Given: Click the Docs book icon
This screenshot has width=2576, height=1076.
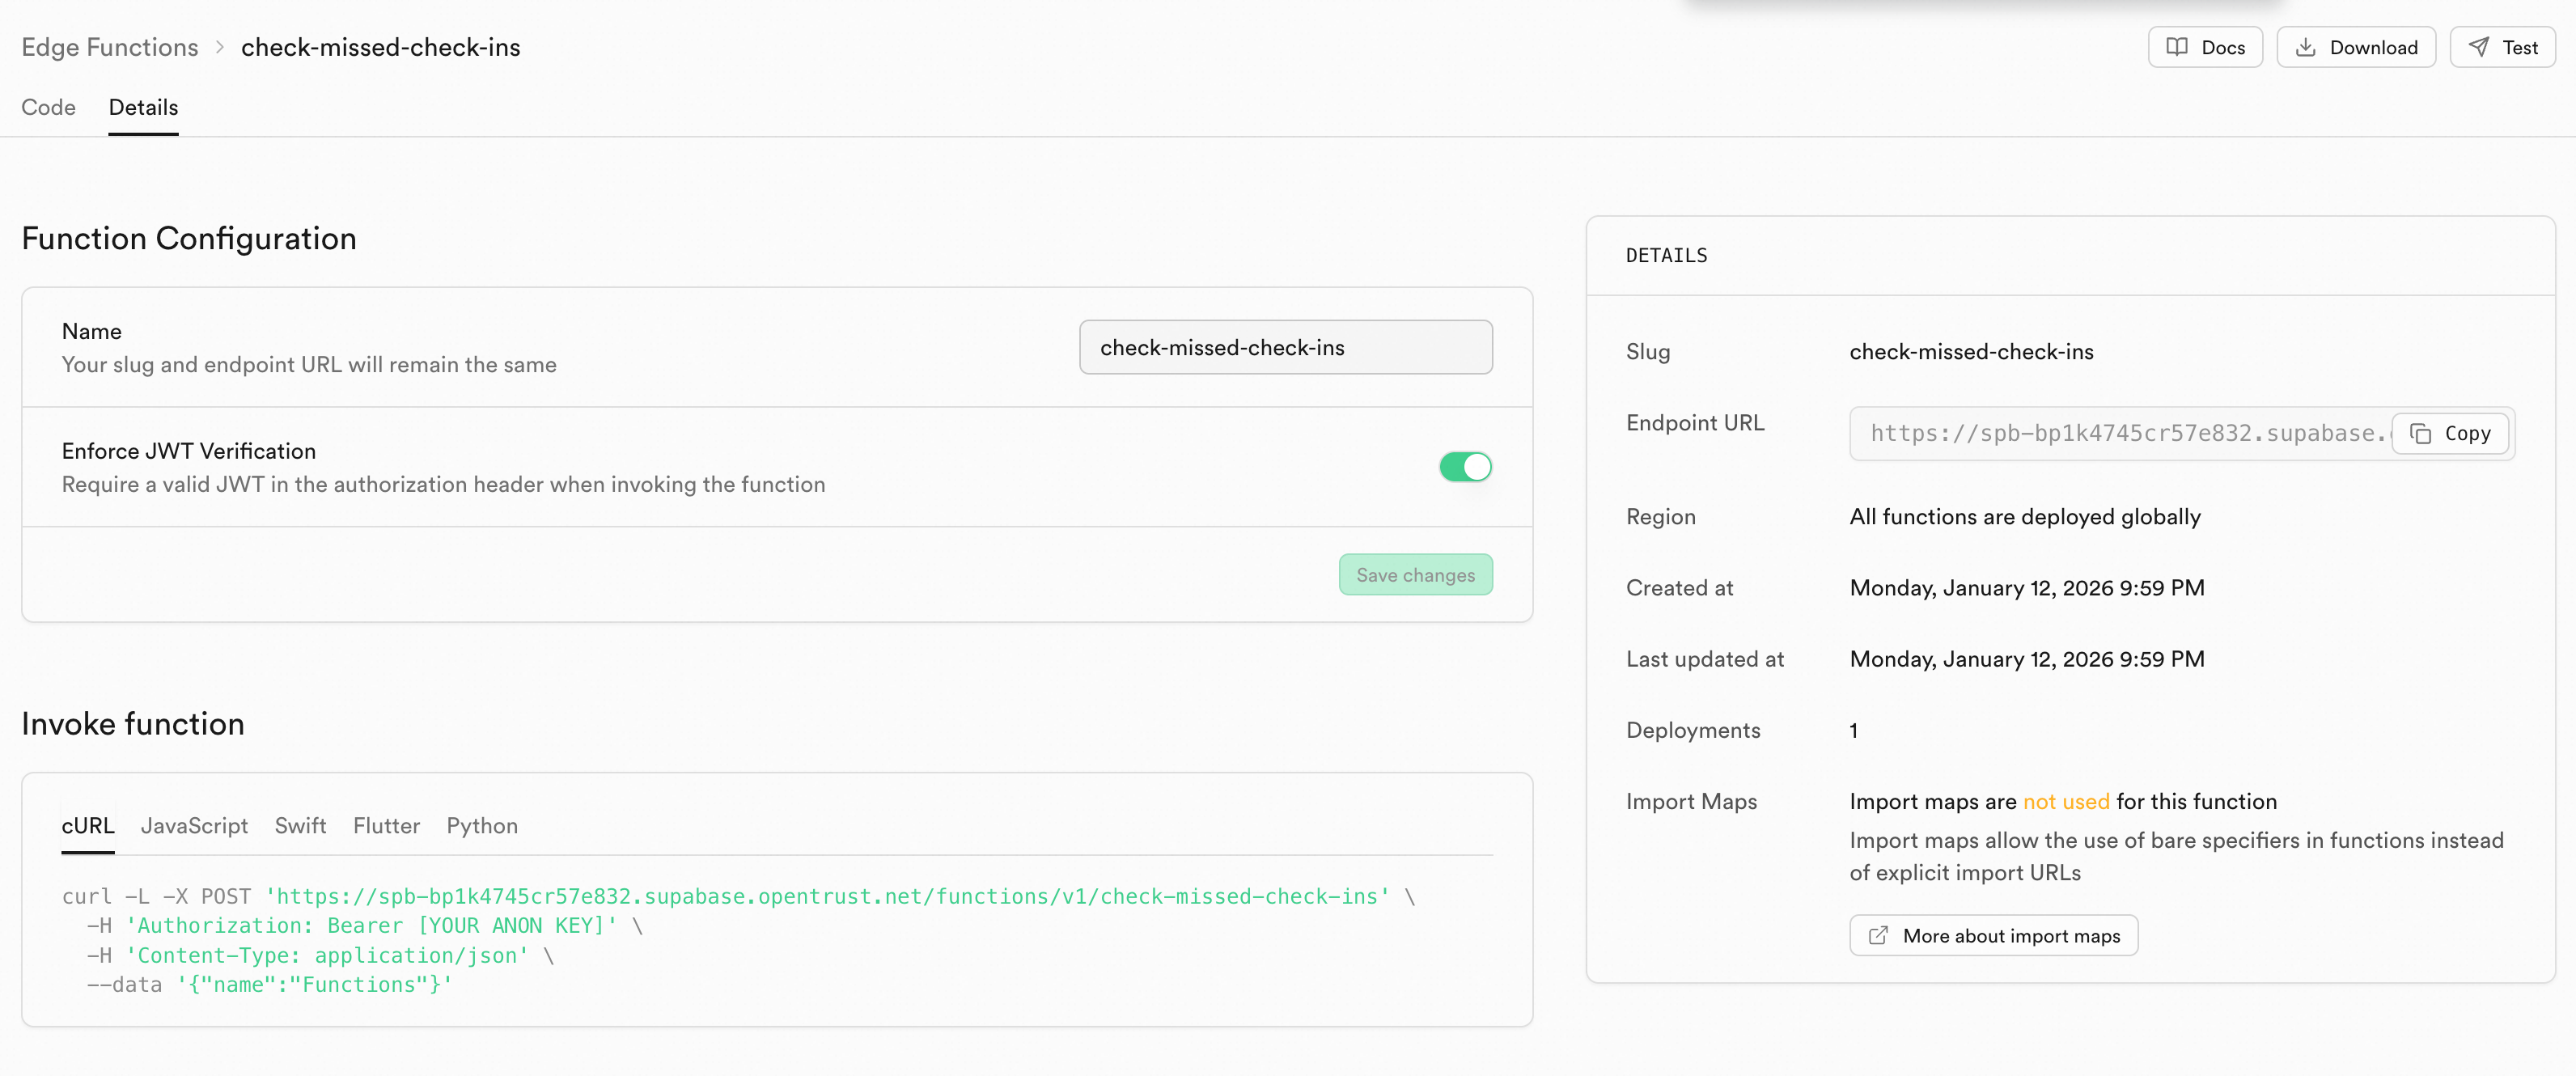Looking at the screenshot, I should (2177, 47).
